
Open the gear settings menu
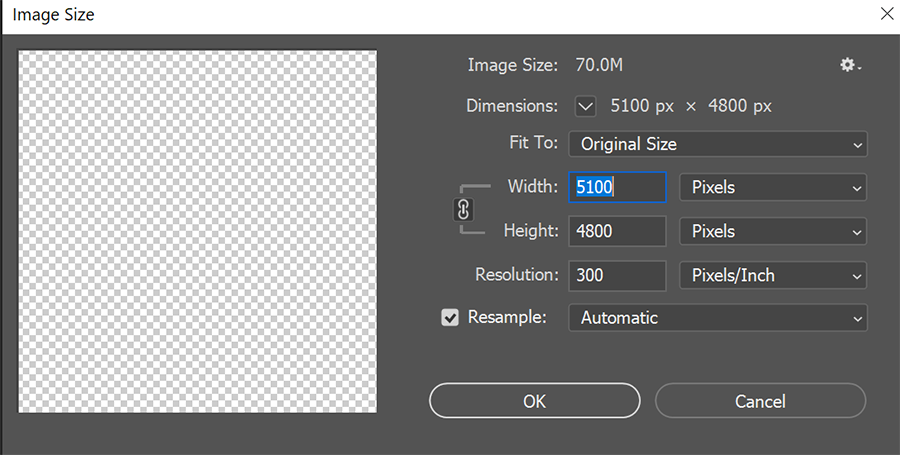[850, 65]
